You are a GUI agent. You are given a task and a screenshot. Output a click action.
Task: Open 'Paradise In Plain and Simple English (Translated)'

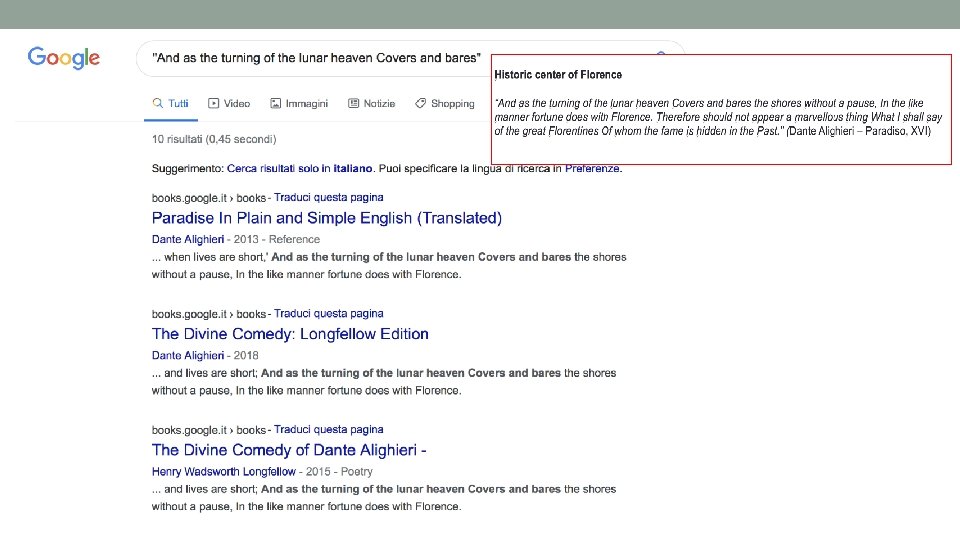point(327,219)
